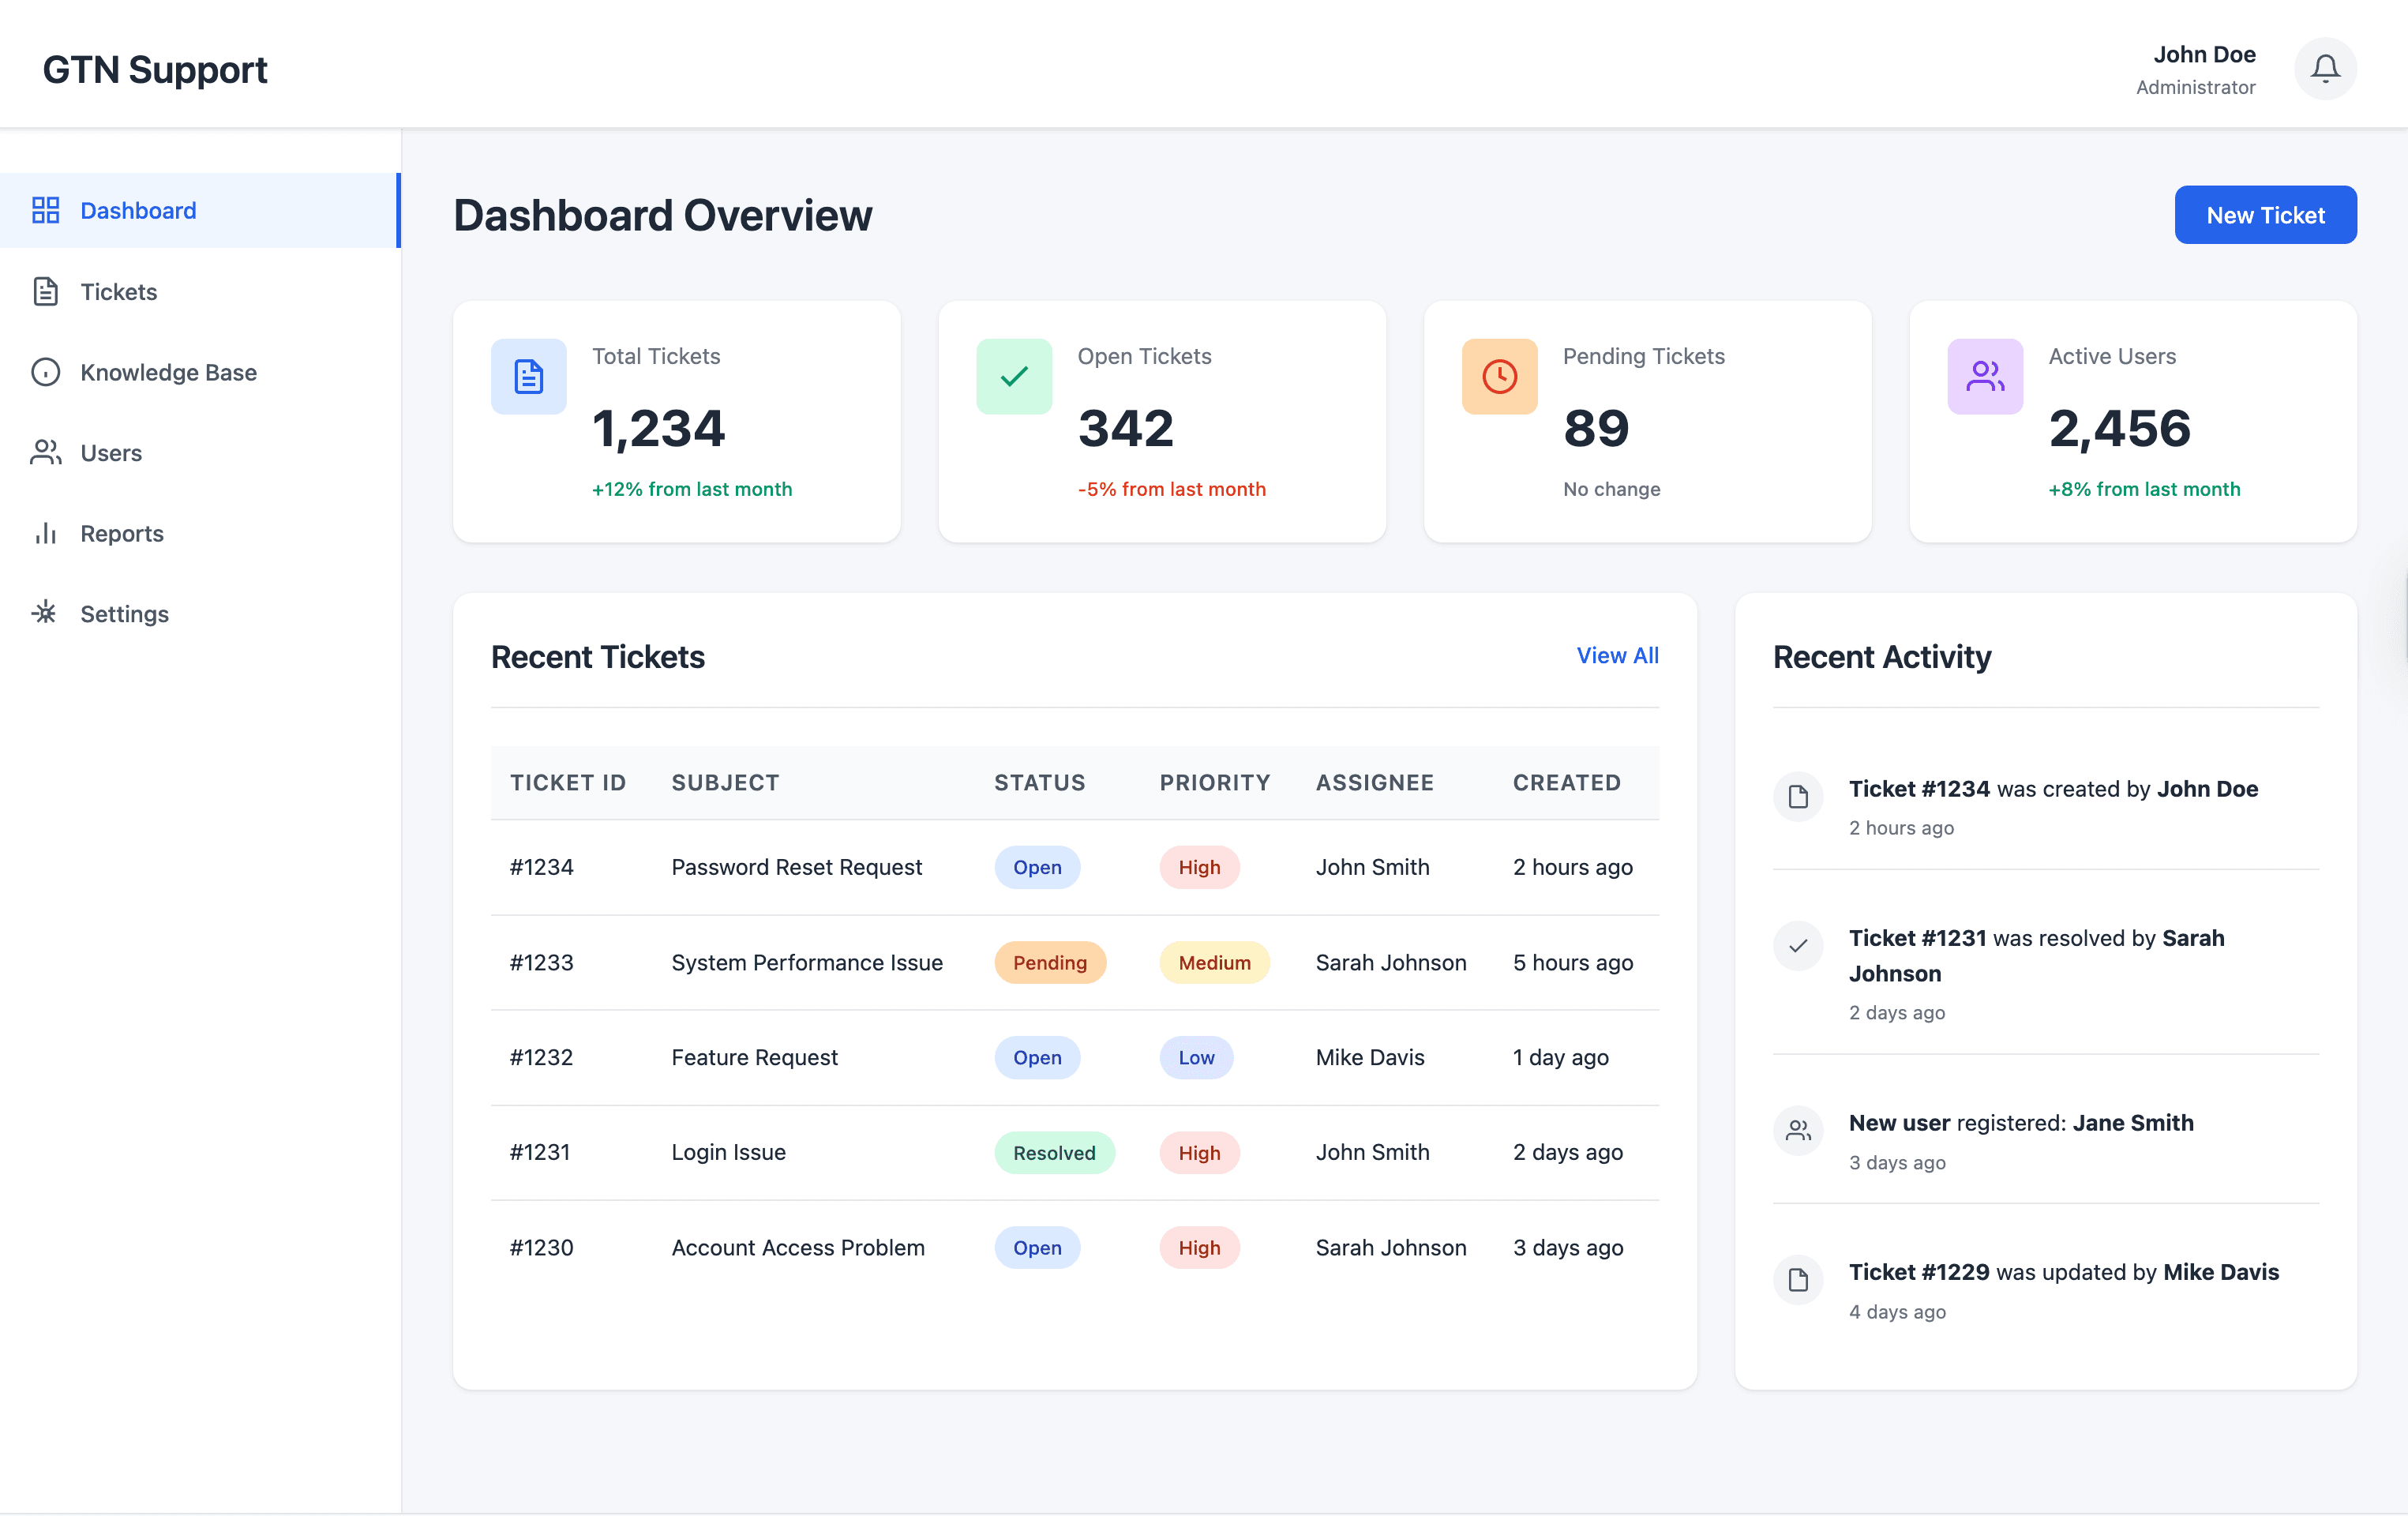Image resolution: width=2408 pixels, height=1516 pixels.
Task: Open the Dashboard menu item
Action: click(199, 210)
